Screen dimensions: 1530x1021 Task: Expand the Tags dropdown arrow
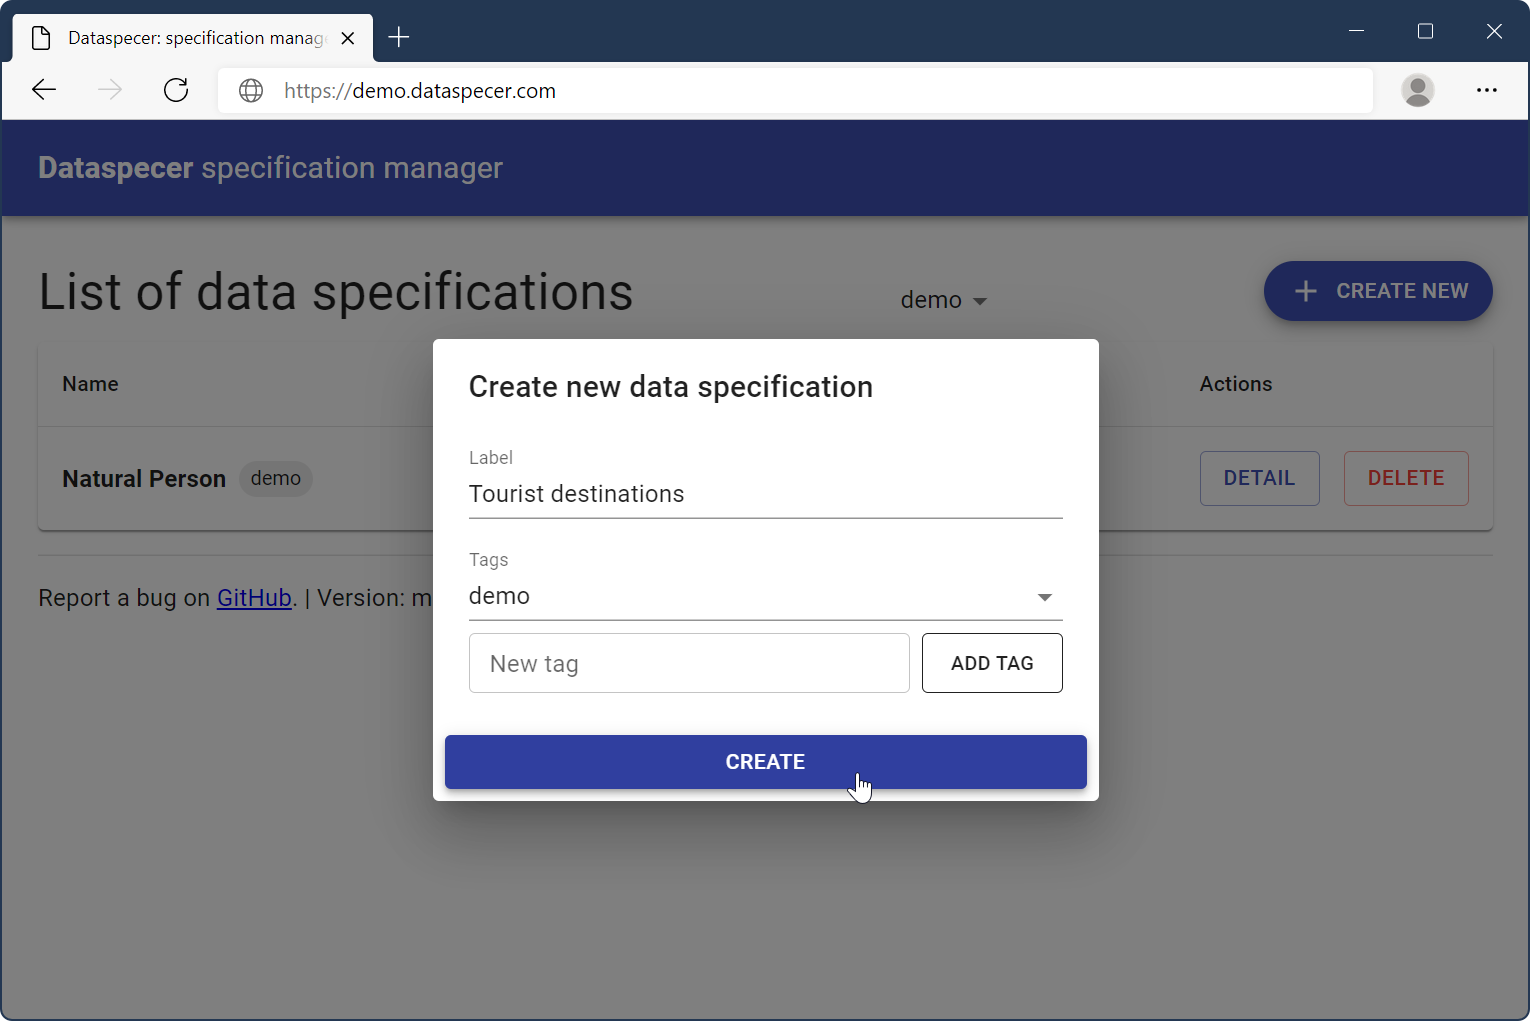pyautogui.click(x=1044, y=597)
